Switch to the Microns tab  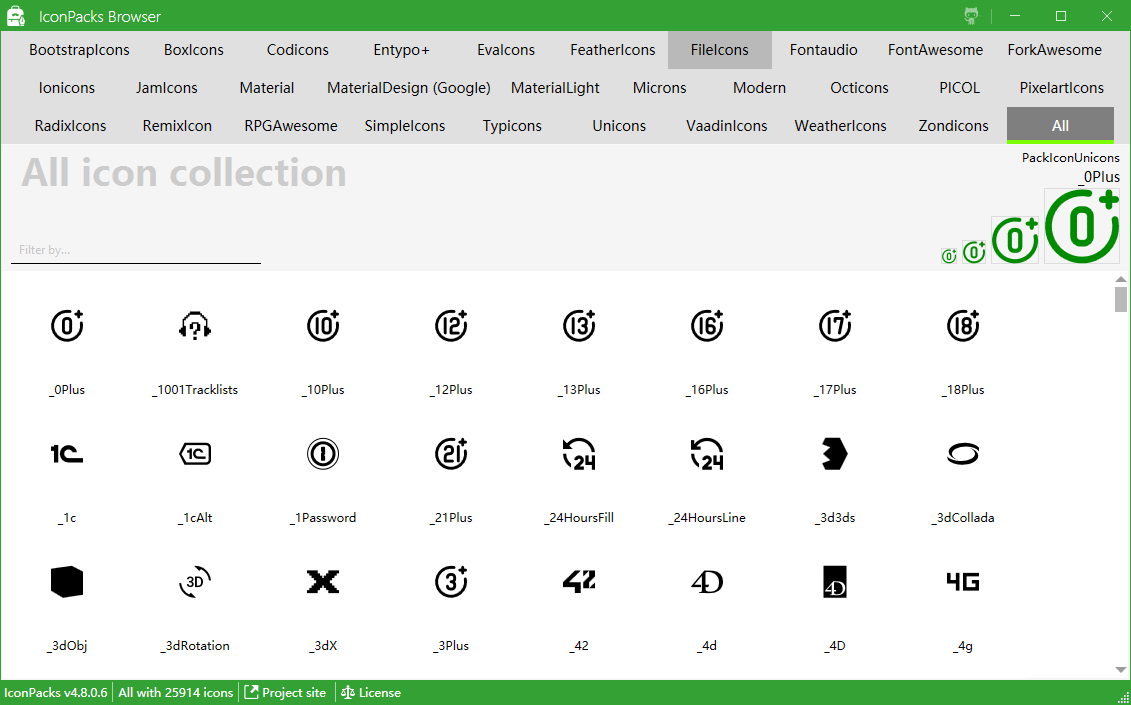(659, 88)
